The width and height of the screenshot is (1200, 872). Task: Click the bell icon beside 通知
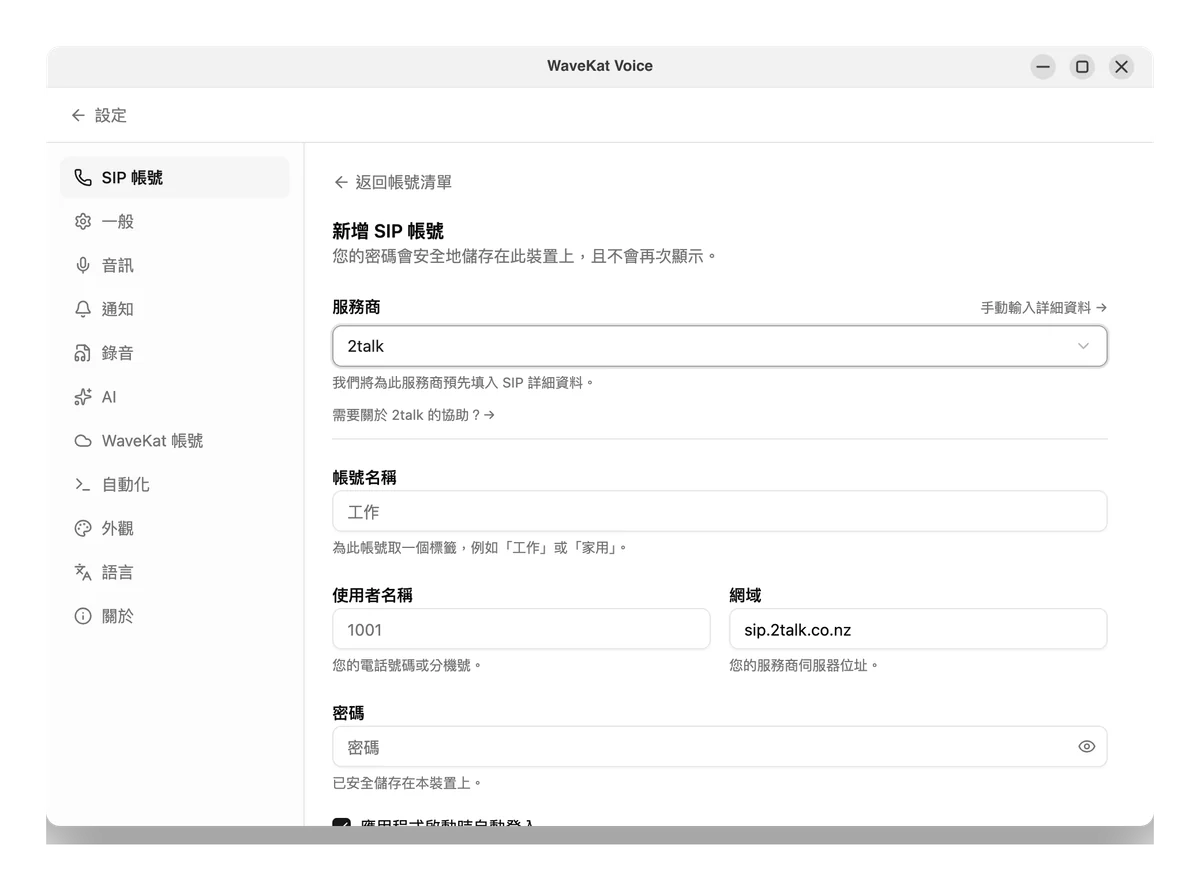point(83,309)
